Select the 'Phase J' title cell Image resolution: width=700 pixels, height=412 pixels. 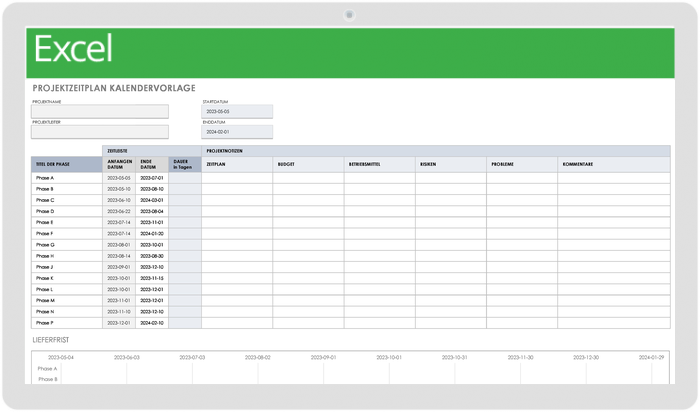point(67,267)
